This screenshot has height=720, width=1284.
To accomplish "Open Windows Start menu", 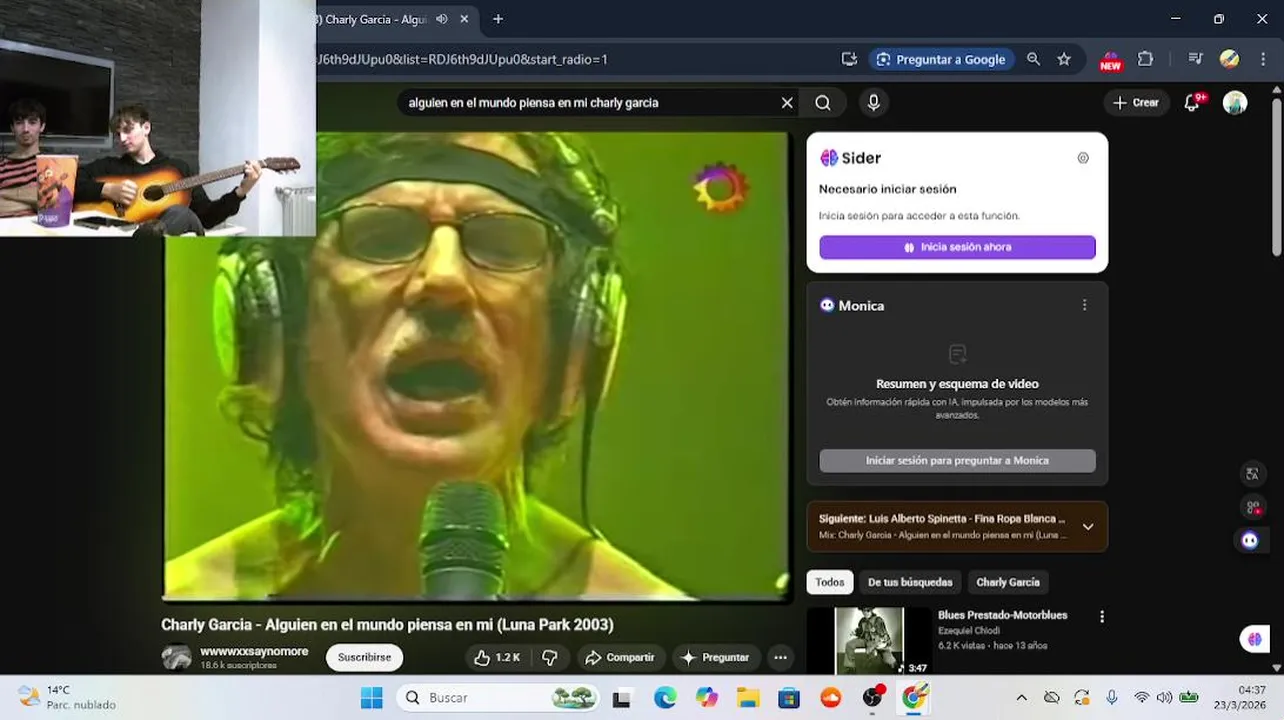I will click(x=372, y=697).
